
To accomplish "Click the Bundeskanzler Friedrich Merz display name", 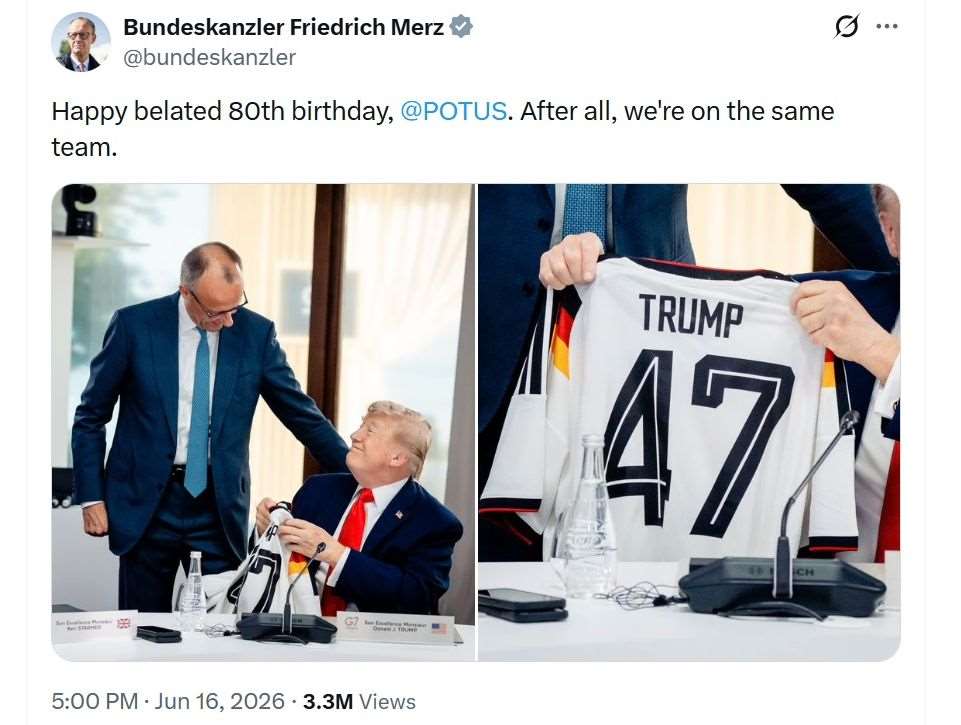I will [283, 27].
